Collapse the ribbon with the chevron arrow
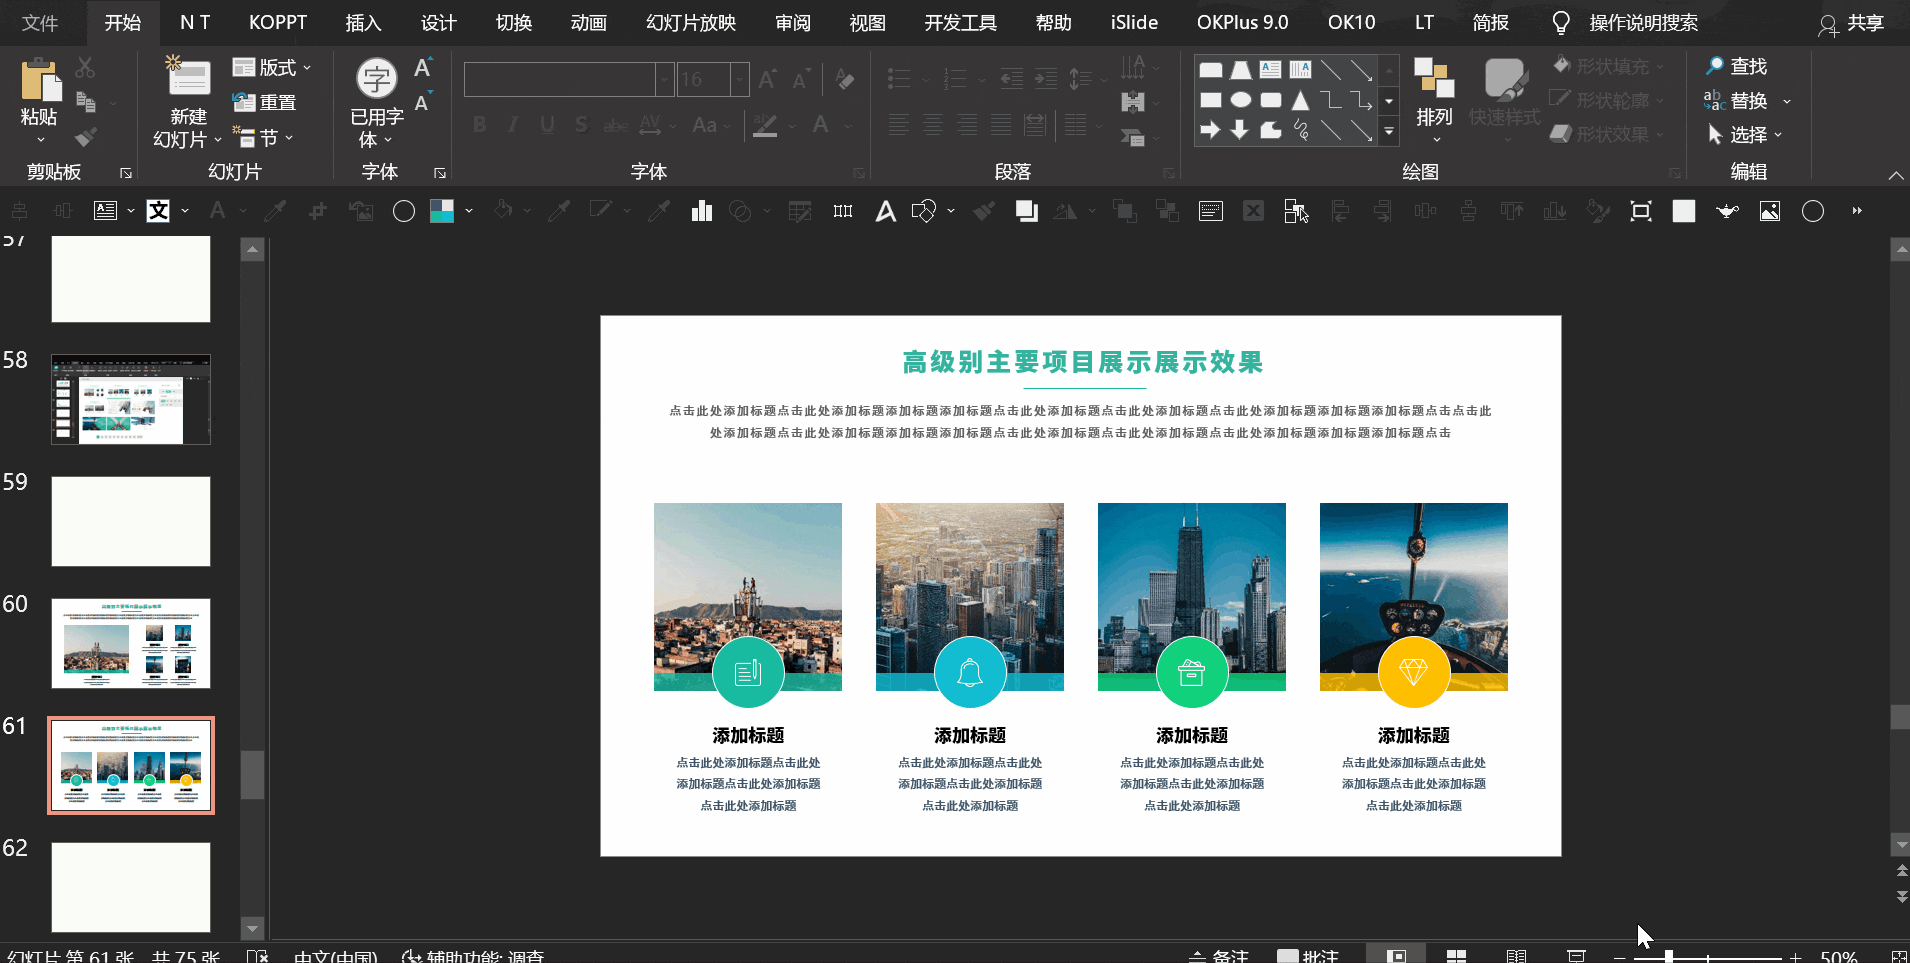The height and width of the screenshot is (963, 1910). click(x=1895, y=175)
